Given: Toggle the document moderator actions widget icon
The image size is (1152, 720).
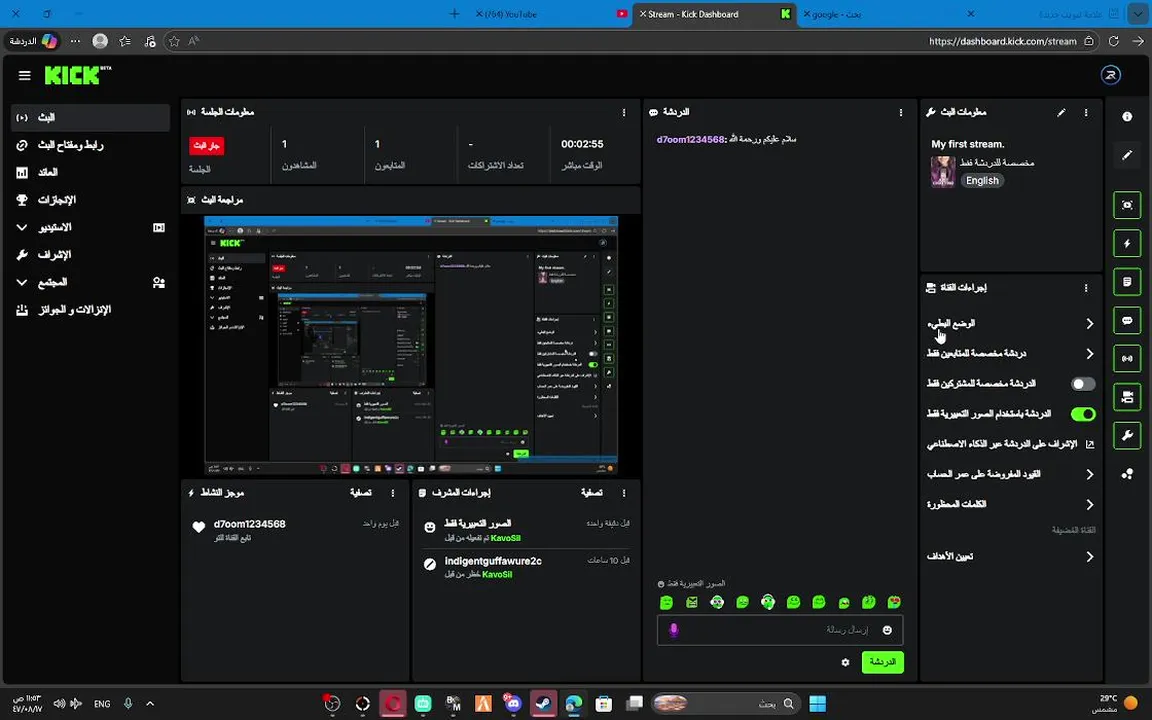Looking at the screenshot, I should tap(1127, 282).
